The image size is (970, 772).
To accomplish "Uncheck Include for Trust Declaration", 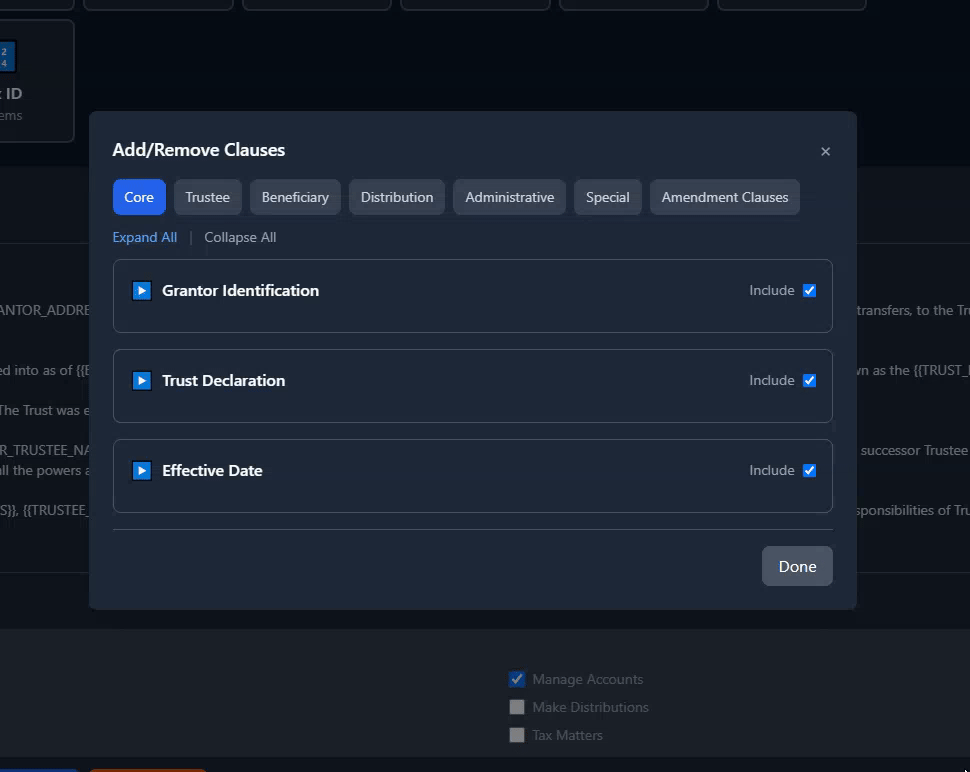I will tap(809, 380).
